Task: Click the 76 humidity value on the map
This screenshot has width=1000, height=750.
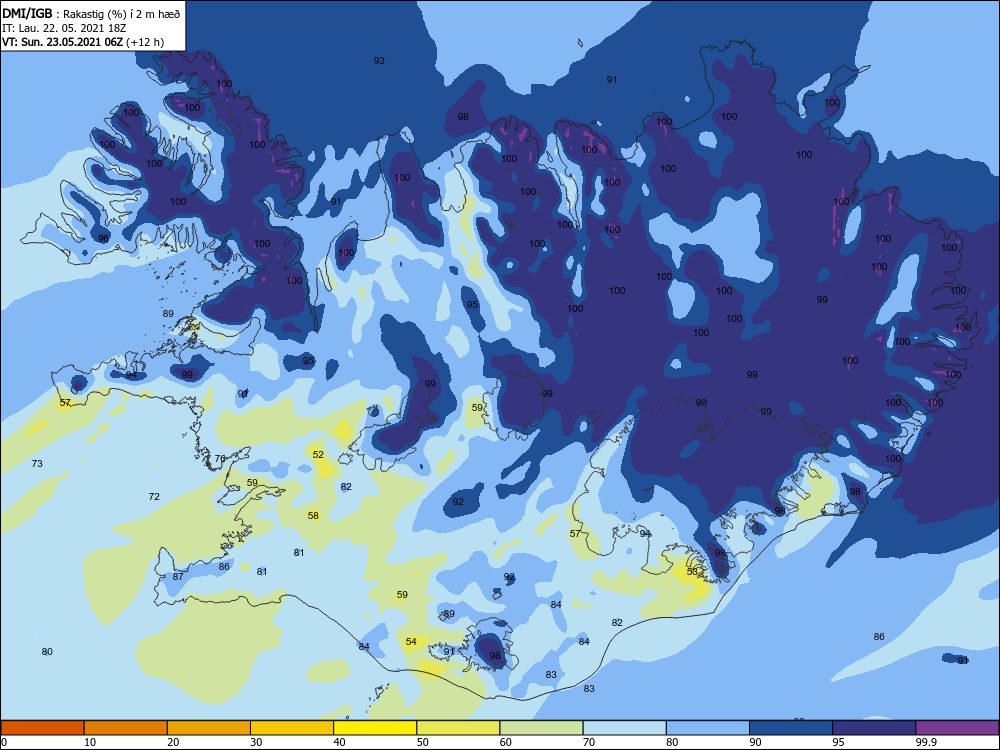Action: click(x=220, y=459)
